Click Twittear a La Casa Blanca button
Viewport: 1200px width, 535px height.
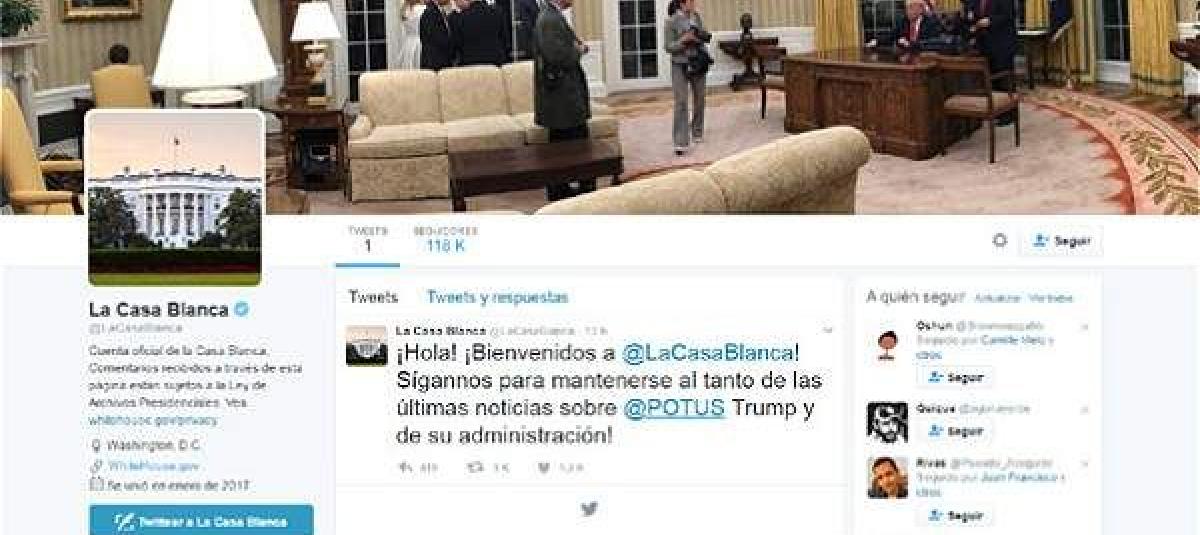coord(201,521)
